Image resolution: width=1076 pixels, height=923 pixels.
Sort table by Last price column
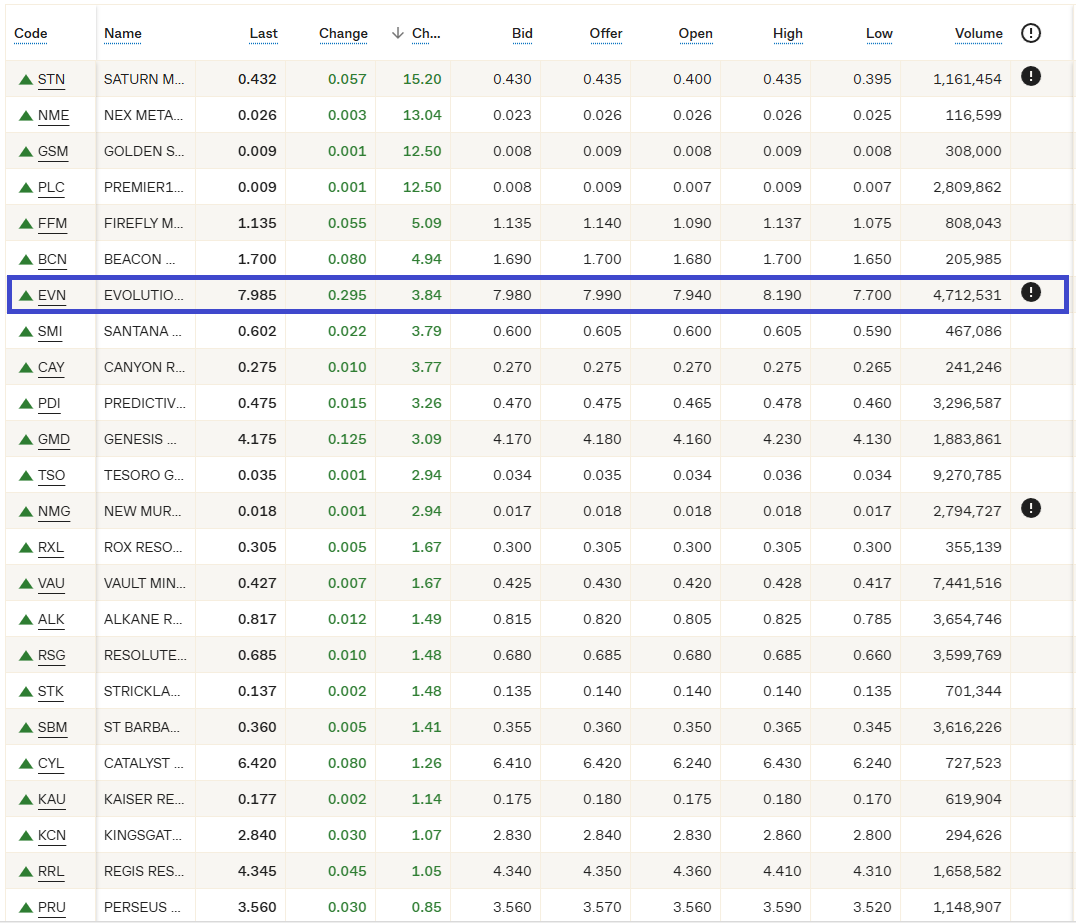(x=263, y=33)
